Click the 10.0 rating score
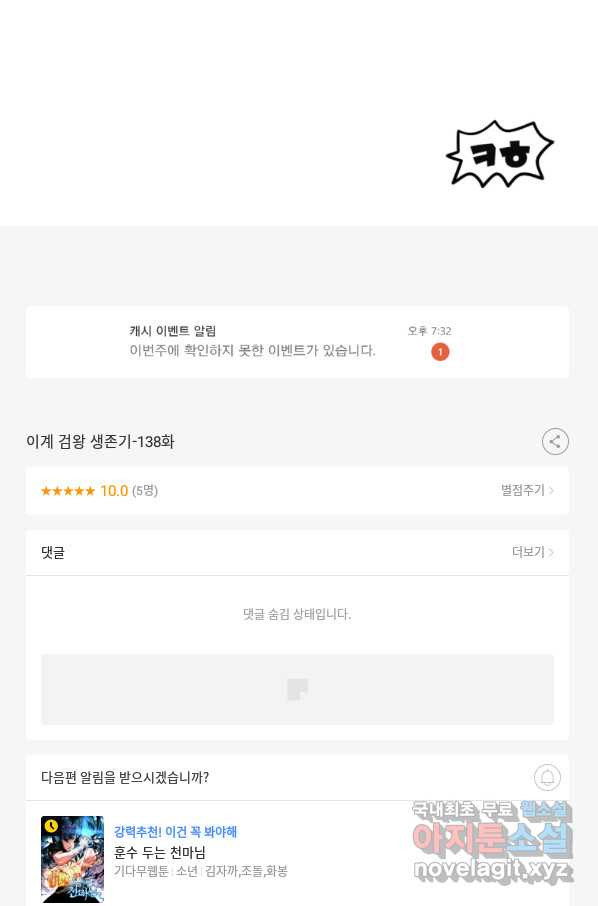 [114, 491]
